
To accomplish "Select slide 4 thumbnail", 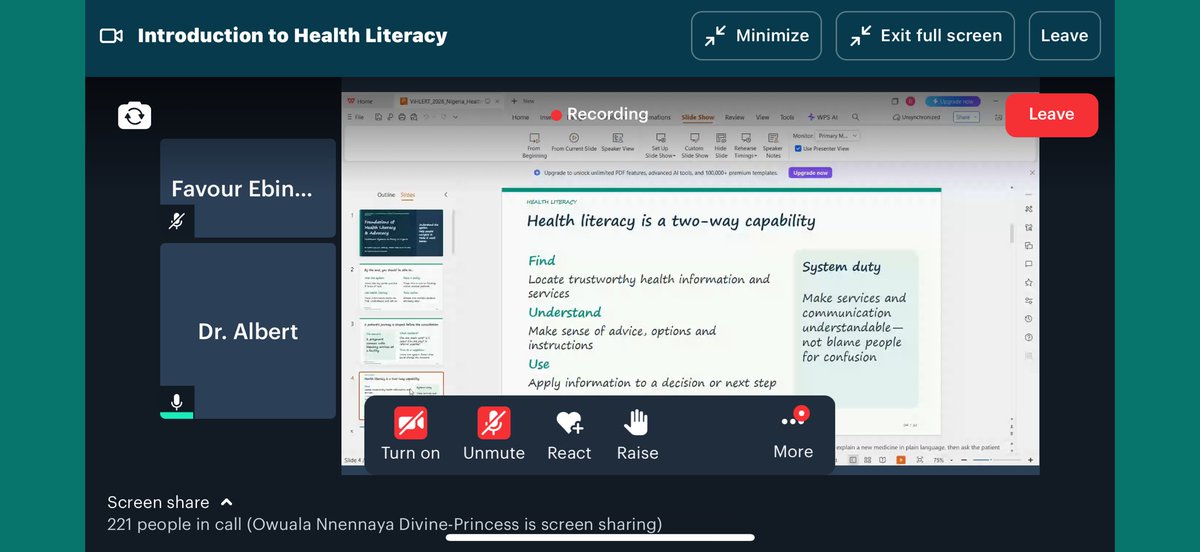I will pos(401,396).
